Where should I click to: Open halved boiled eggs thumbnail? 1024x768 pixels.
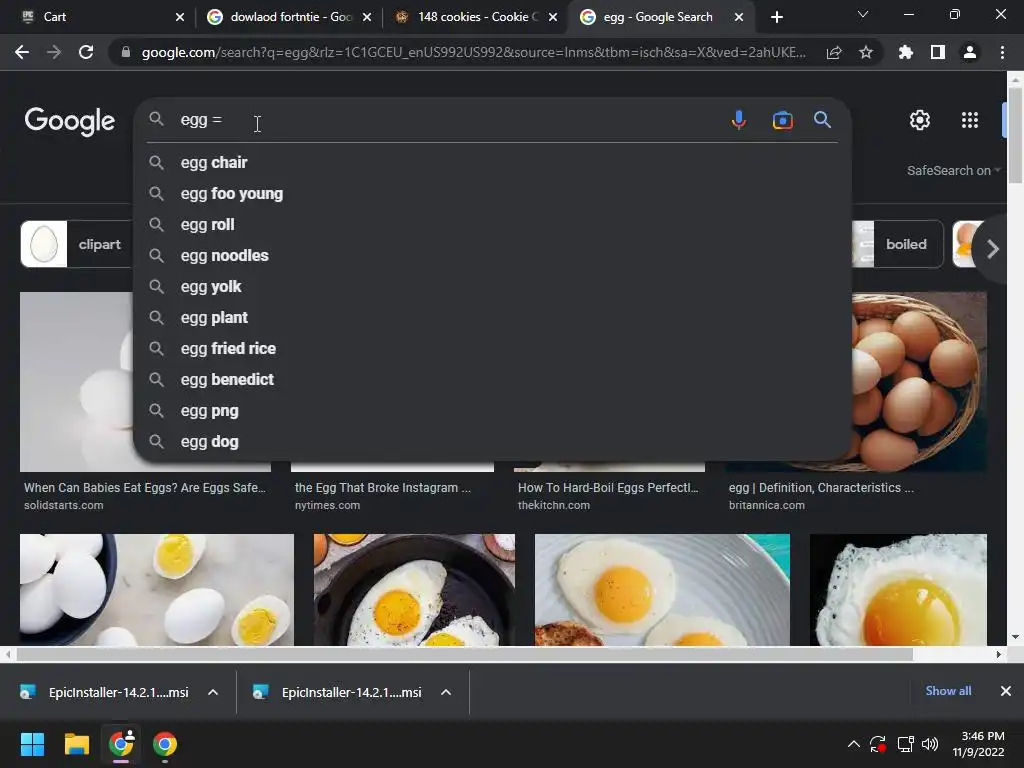click(157, 590)
